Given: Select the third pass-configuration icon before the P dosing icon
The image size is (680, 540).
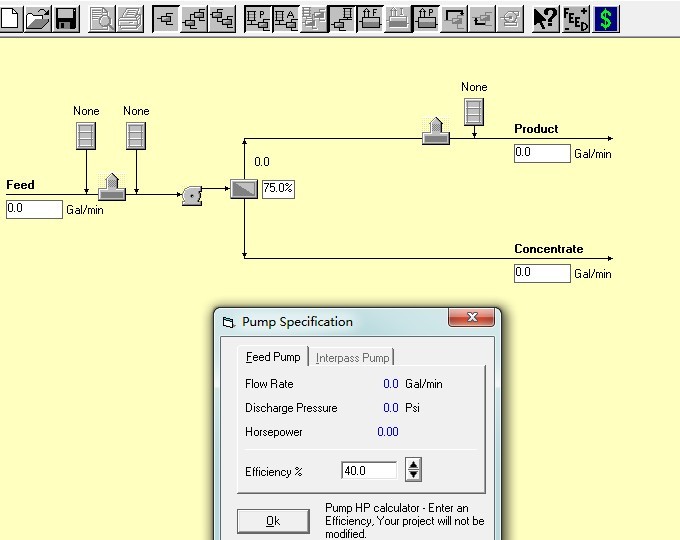Looking at the screenshot, I should 222,19.
